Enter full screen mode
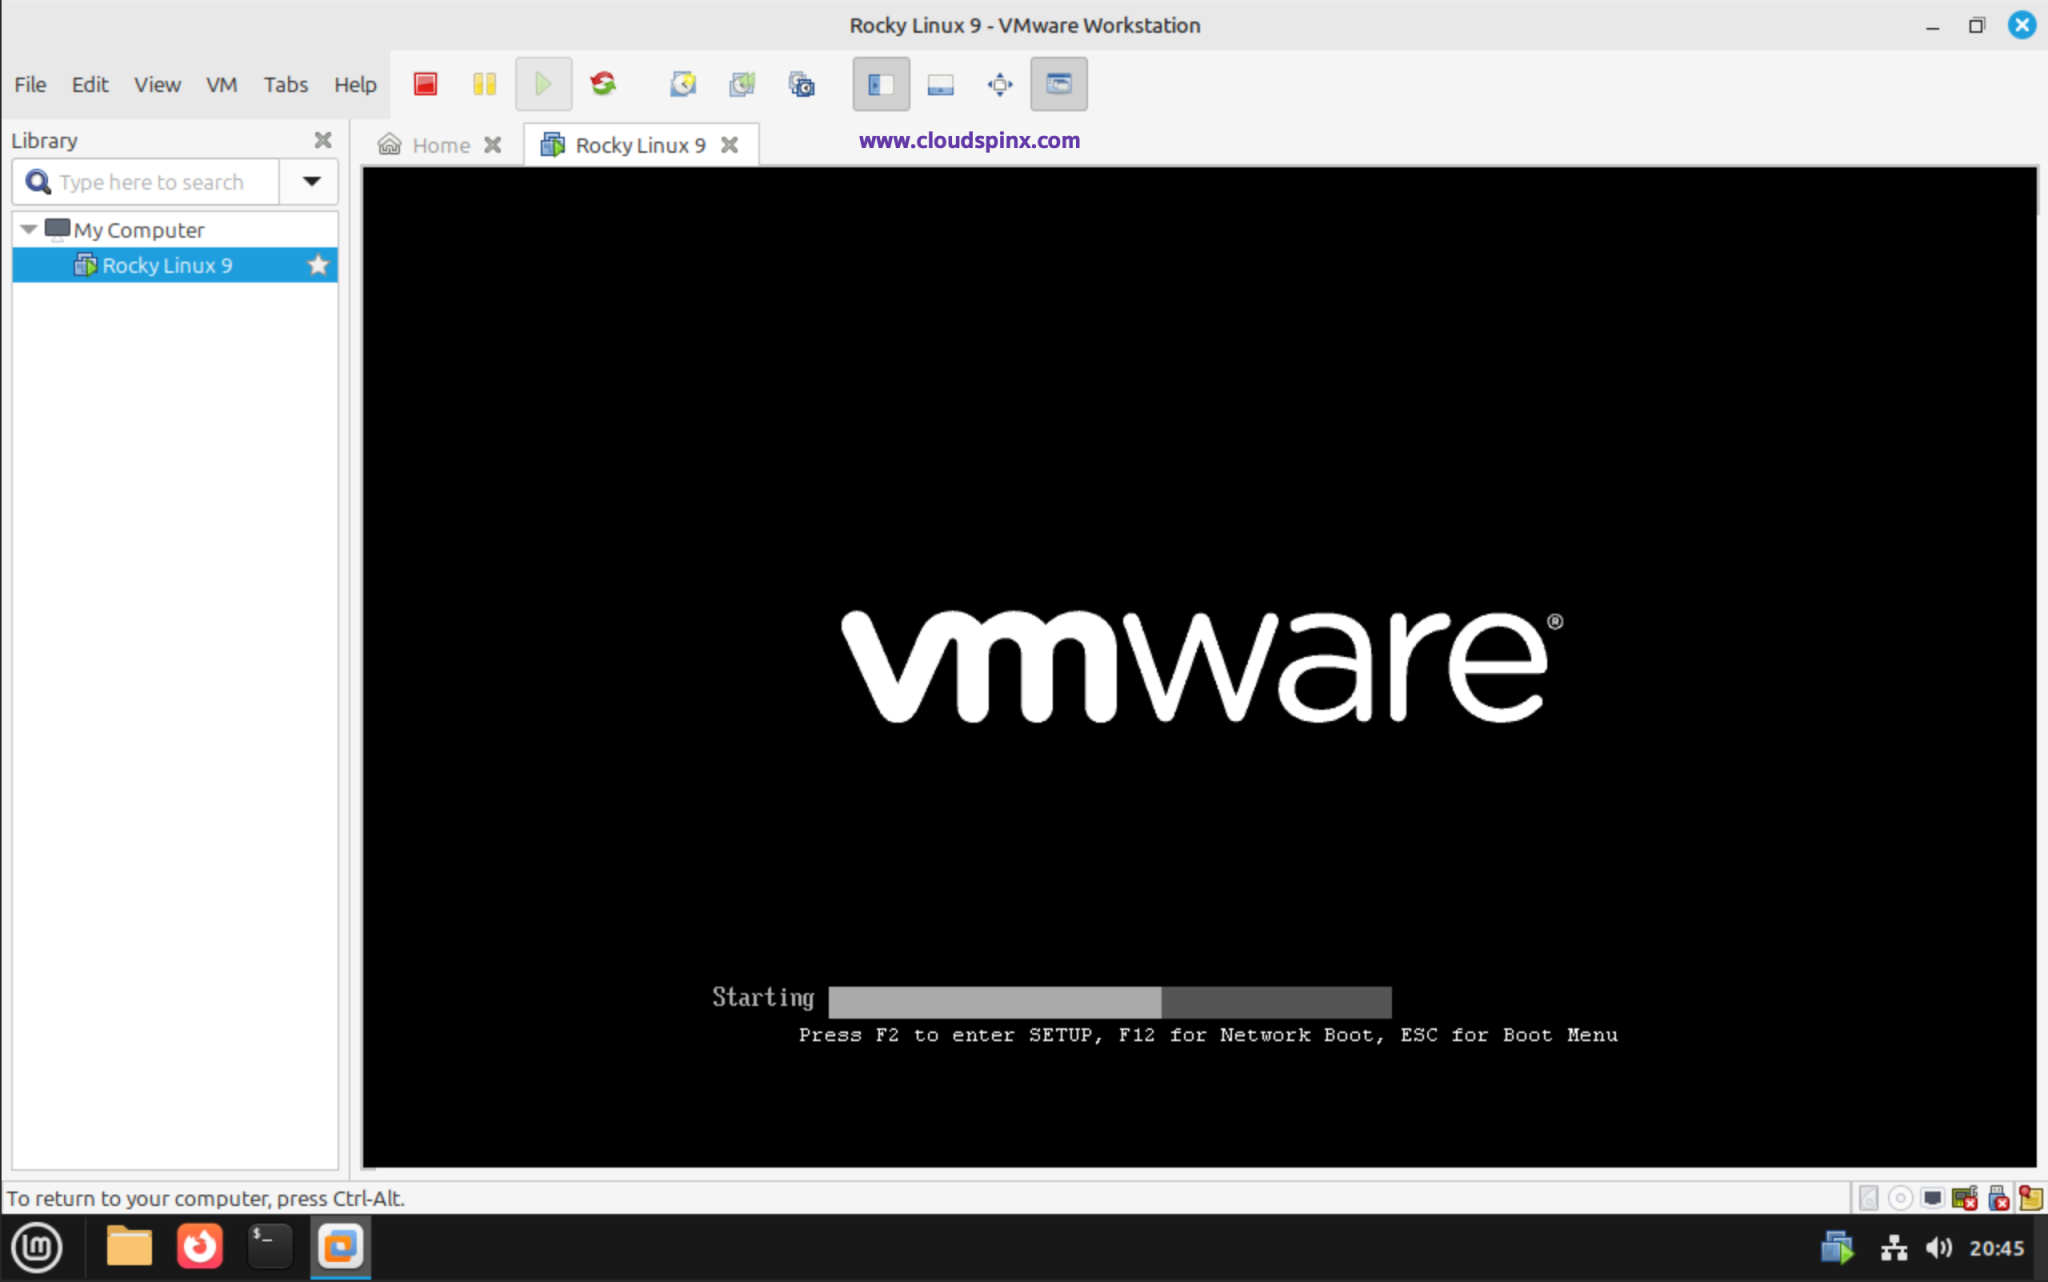Viewport: 2048px width, 1282px height. 999,84
